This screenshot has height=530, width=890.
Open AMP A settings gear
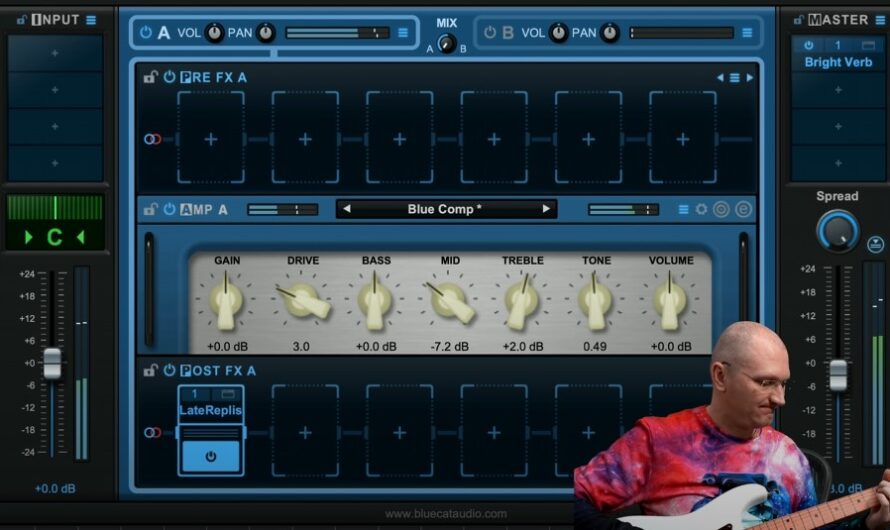click(702, 209)
